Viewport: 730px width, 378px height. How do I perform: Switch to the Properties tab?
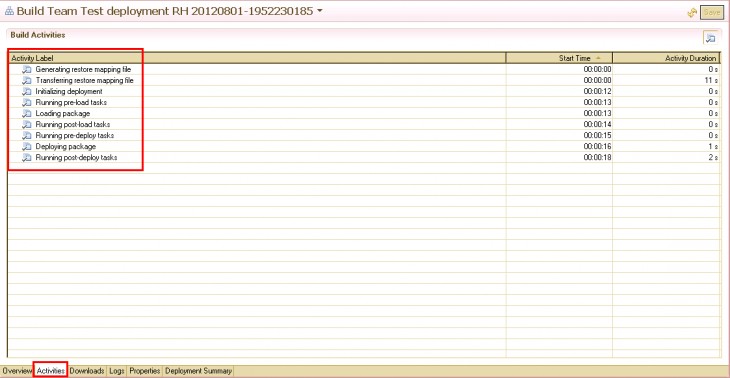pyautogui.click(x=145, y=371)
